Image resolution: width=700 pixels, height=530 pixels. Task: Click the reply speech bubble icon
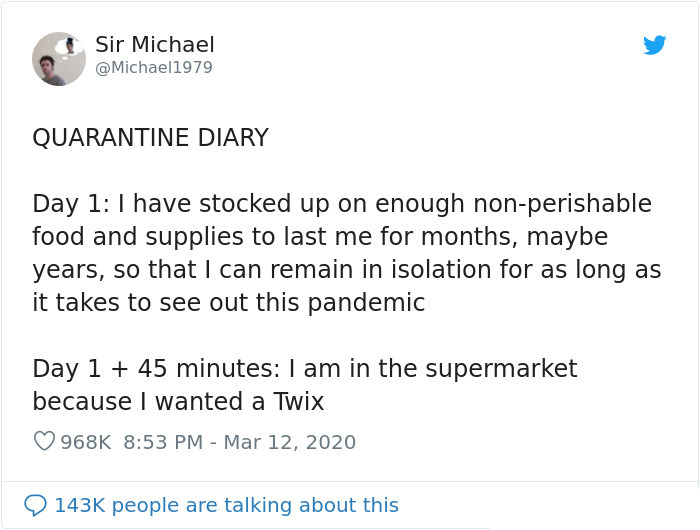coord(35,505)
